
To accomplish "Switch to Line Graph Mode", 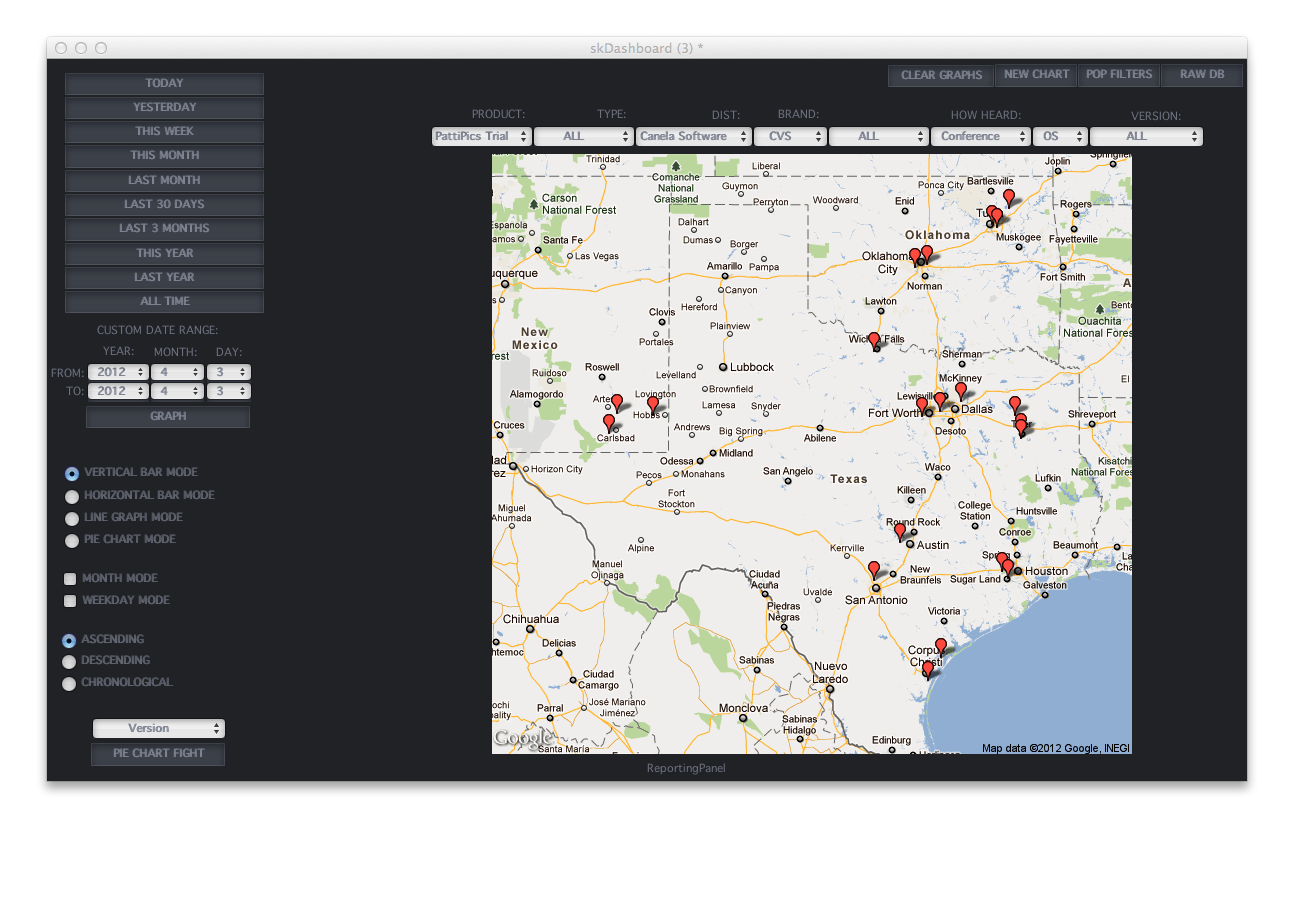I will pos(72,518).
